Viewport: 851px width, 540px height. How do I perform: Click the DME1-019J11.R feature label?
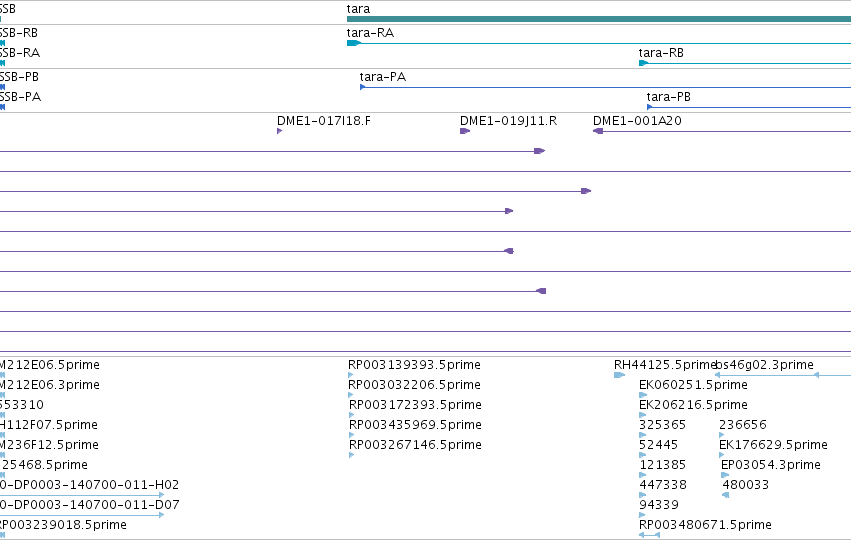click(x=509, y=120)
